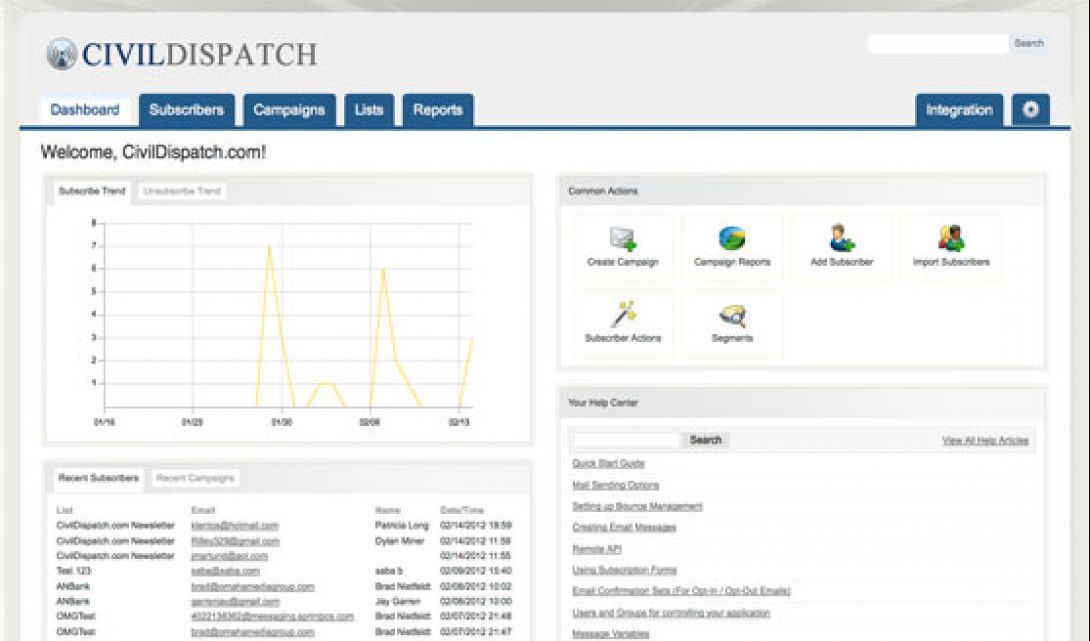Click the 'Test 123' list cell
The height and width of the screenshot is (641, 1090).
coord(74,571)
